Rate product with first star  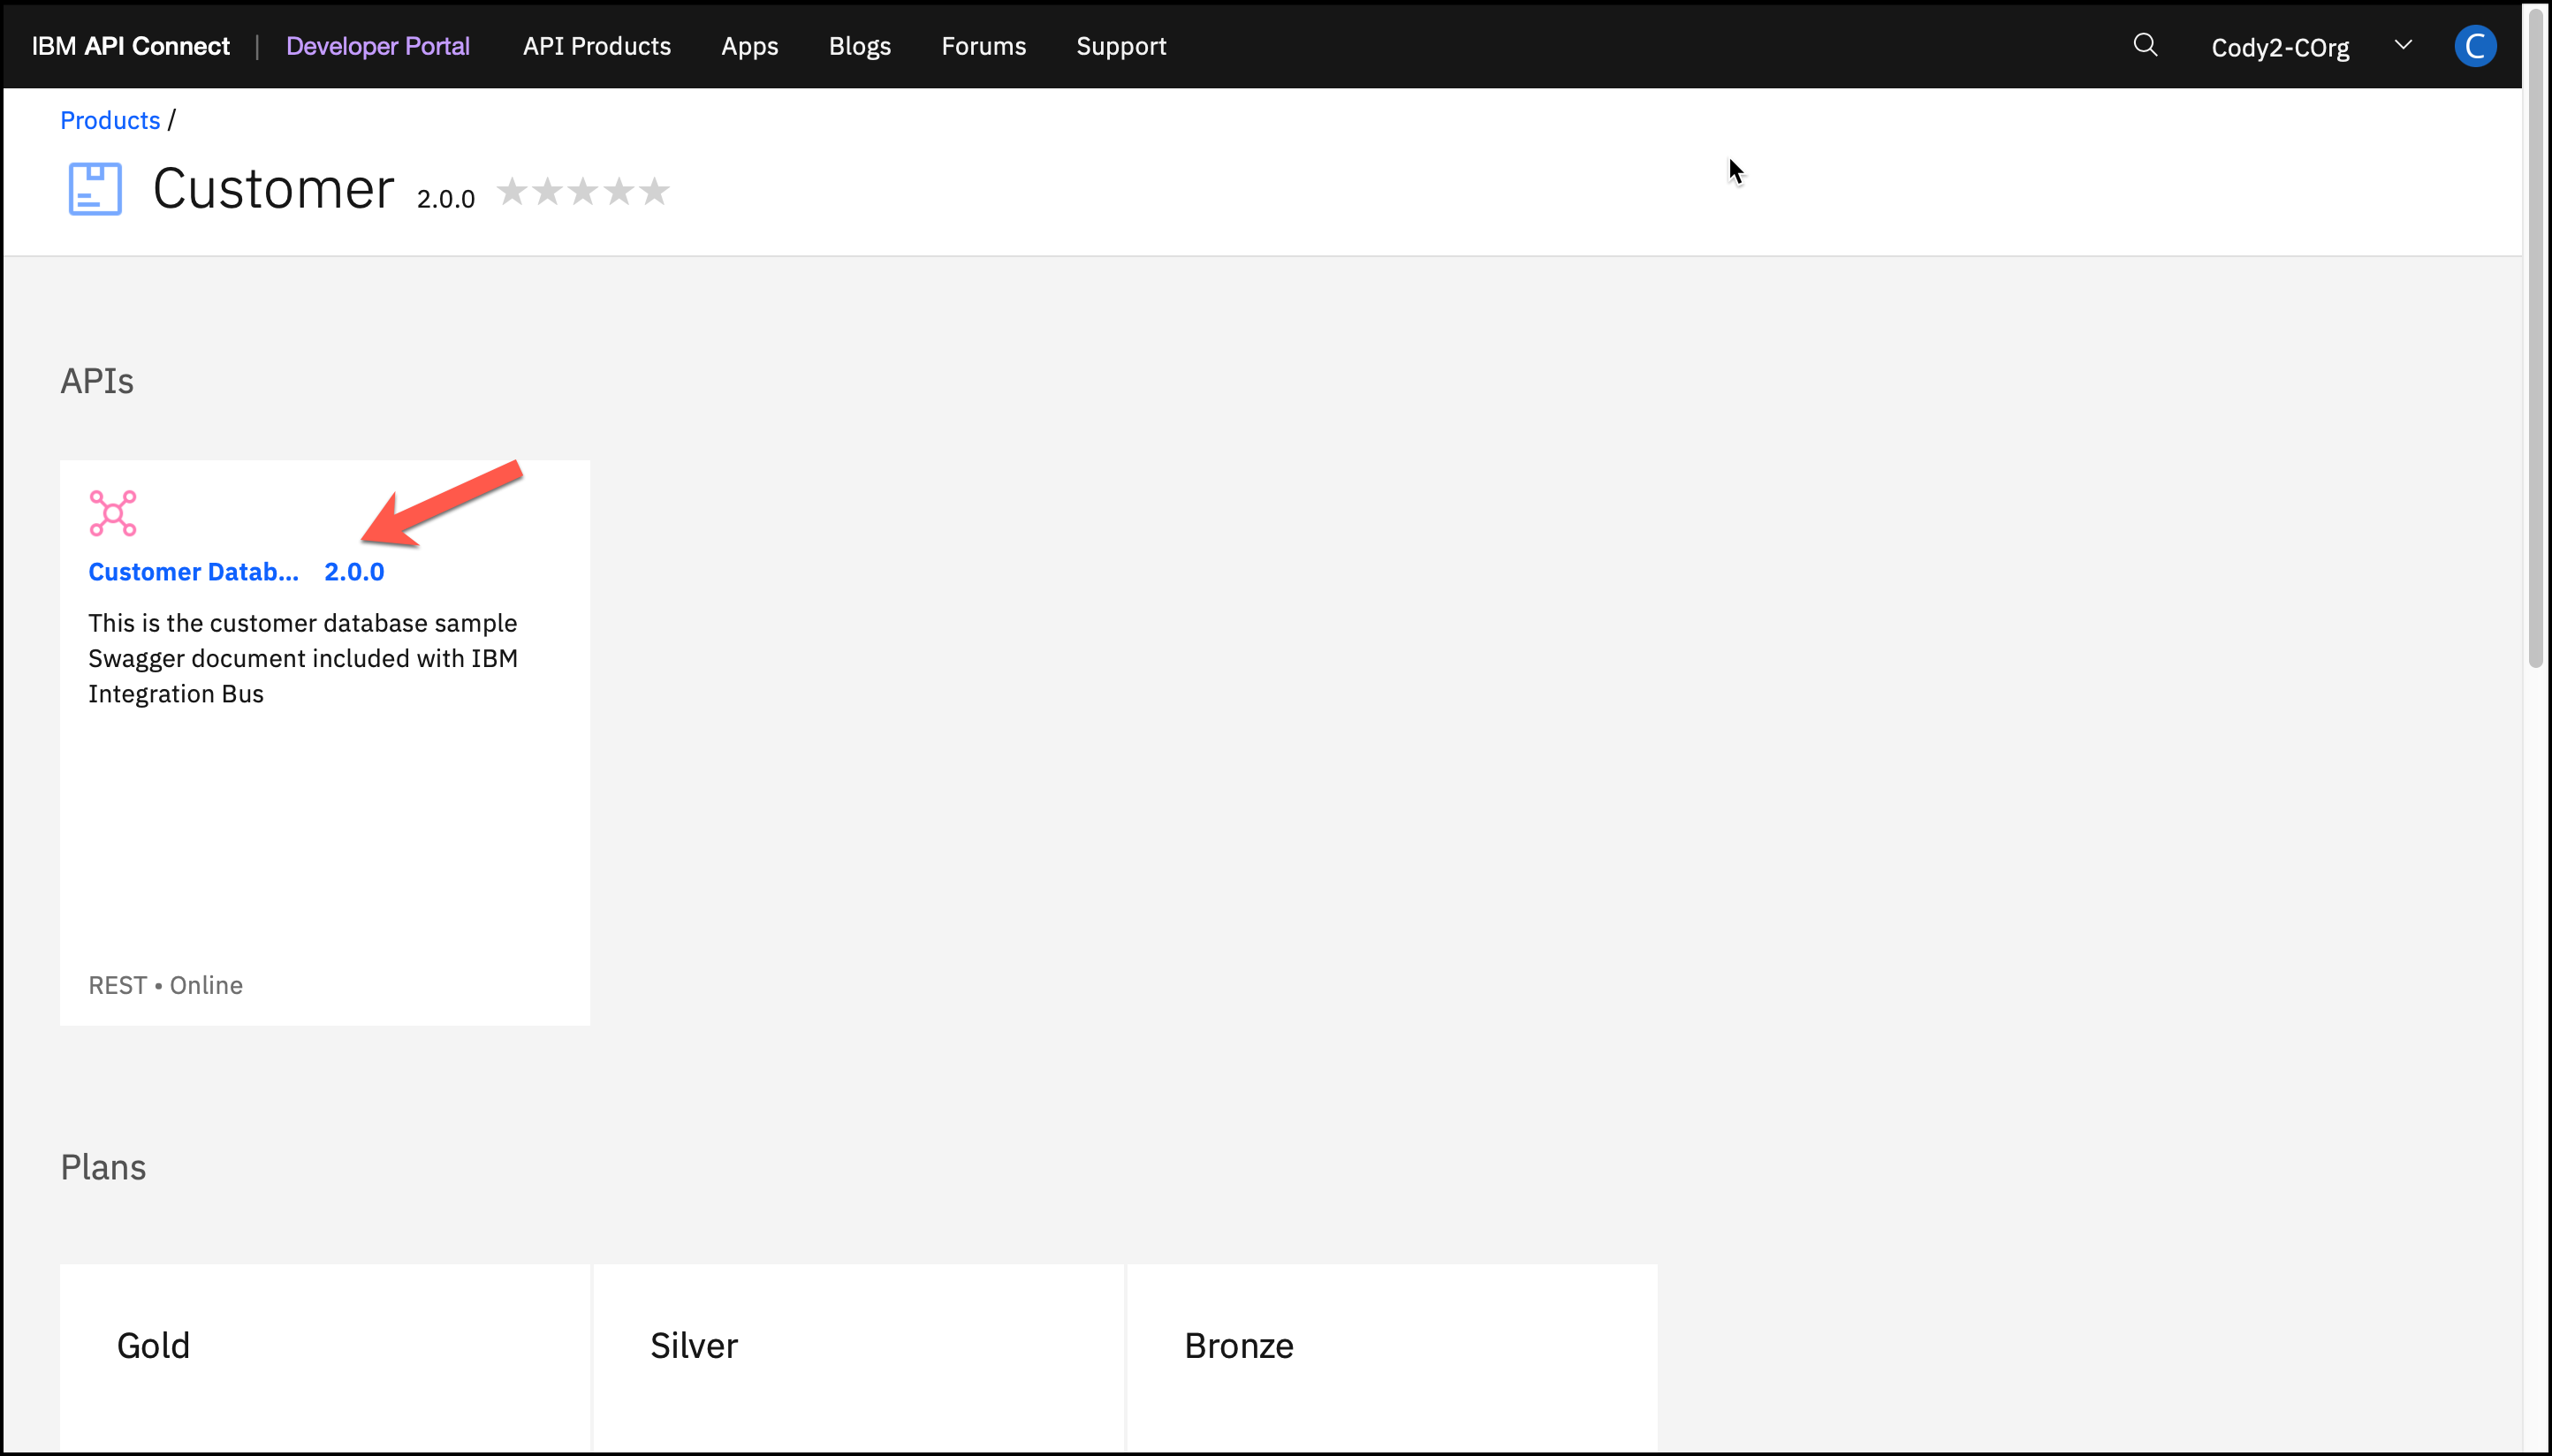click(512, 191)
